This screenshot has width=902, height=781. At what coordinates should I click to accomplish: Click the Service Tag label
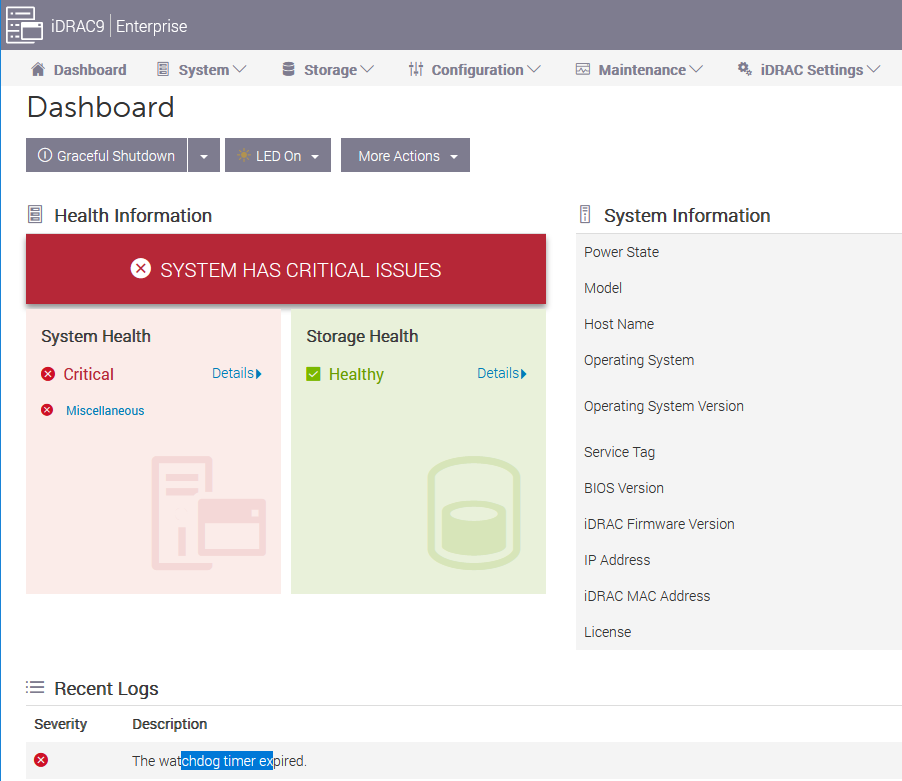(x=620, y=452)
